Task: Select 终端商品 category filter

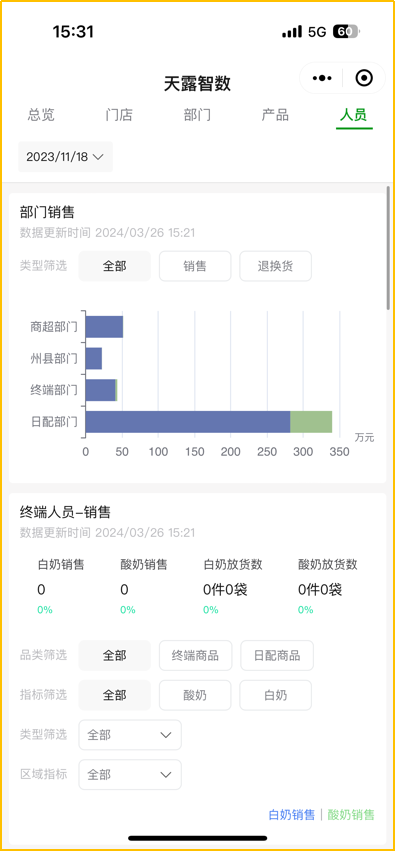Action: (x=196, y=655)
